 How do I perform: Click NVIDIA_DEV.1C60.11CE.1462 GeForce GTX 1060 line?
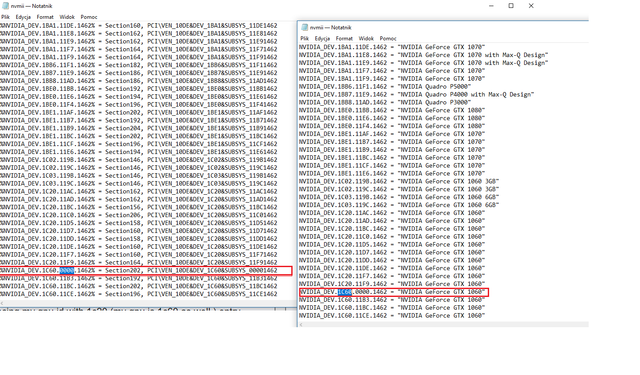pyautogui.click(x=392, y=316)
